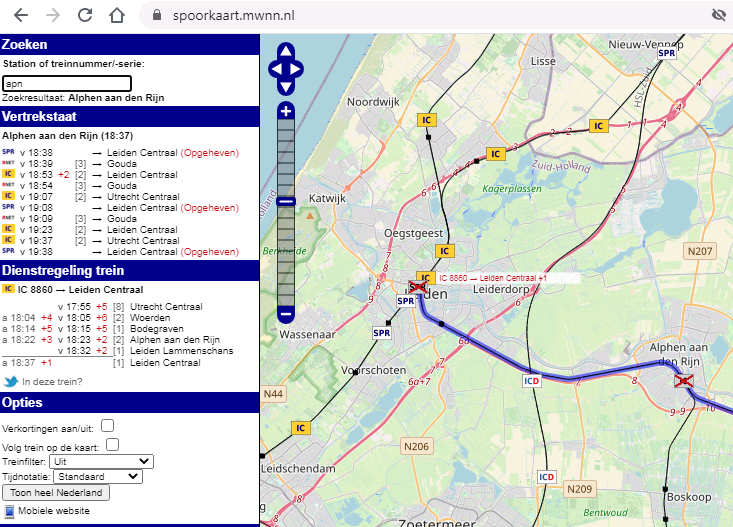733x527 pixels.
Task: Select the IC marker near Oegstgeest
Action: point(445,251)
